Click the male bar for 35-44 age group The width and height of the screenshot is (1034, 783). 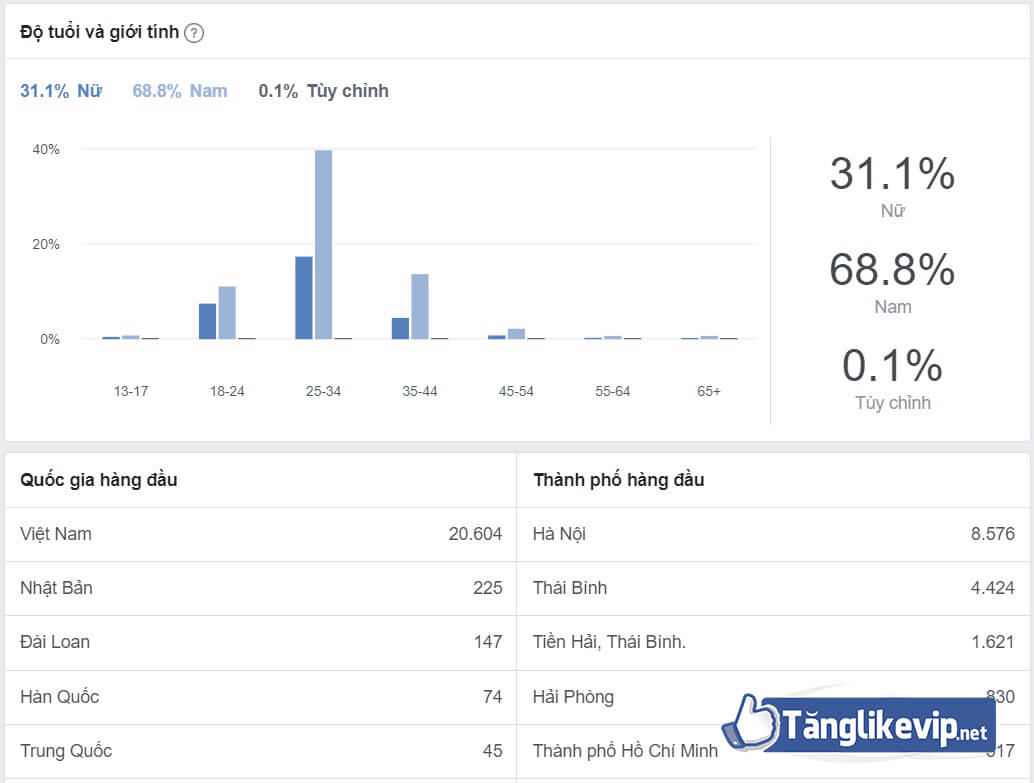[420, 307]
